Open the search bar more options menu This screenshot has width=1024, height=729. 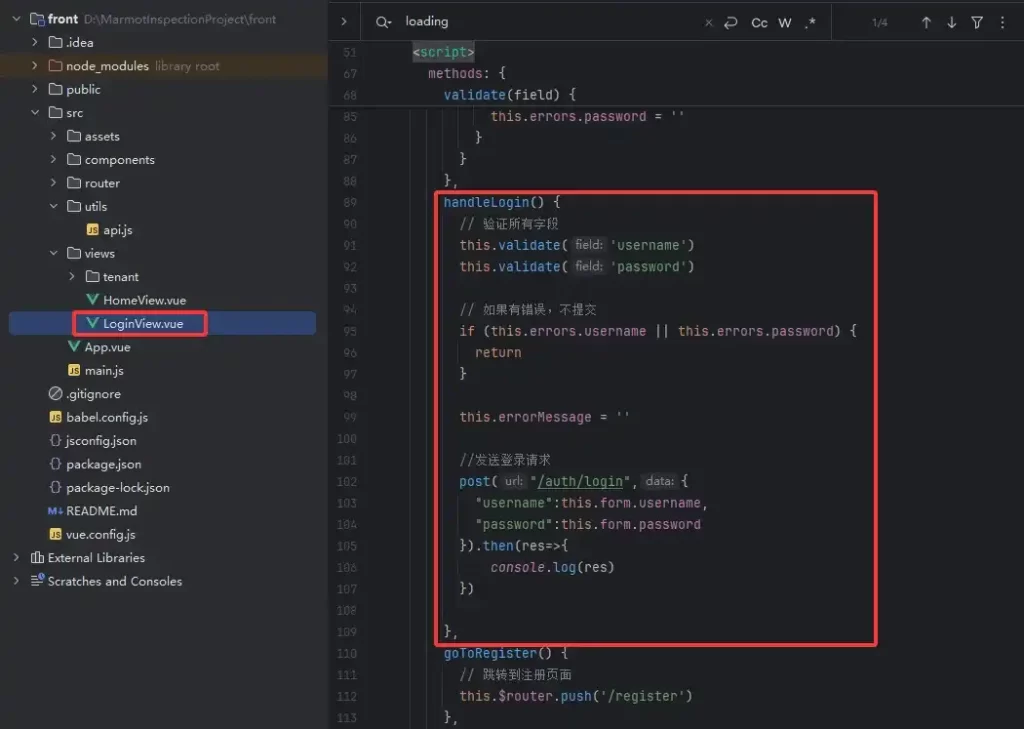[x=1002, y=22]
